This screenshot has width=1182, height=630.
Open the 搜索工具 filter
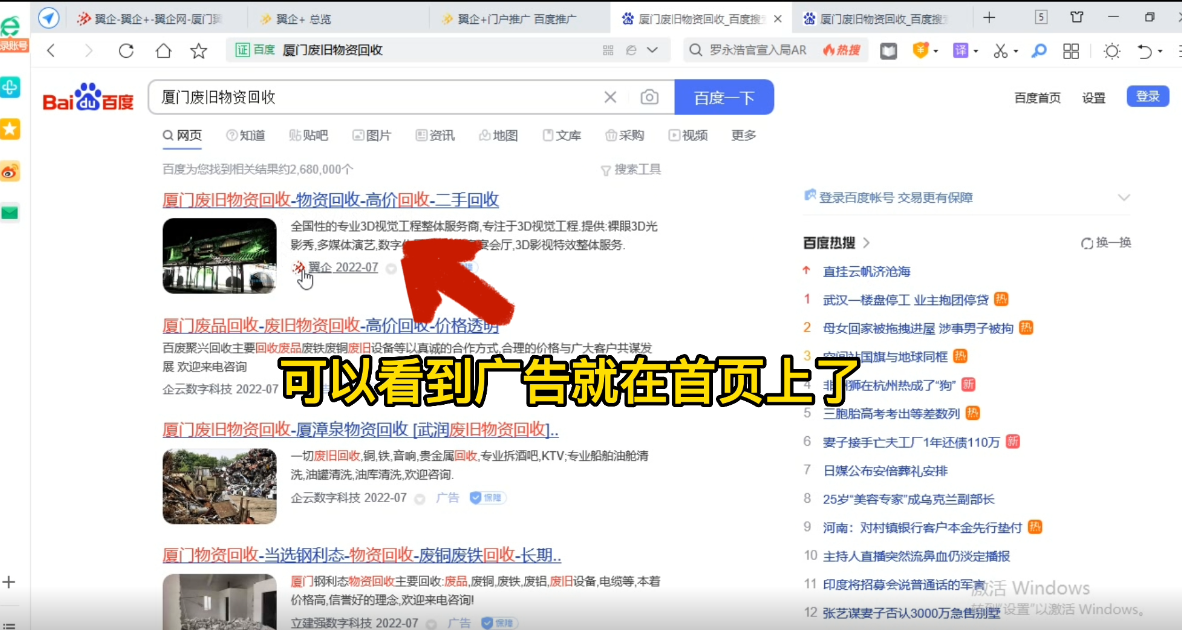[631, 170]
